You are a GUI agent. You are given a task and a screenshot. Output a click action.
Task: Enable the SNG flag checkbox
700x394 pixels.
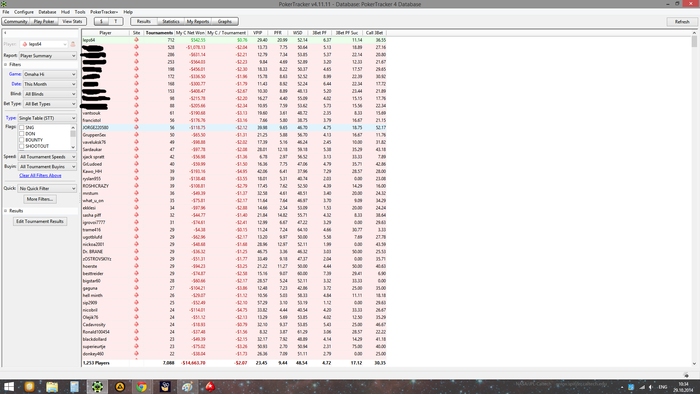click(x=21, y=128)
